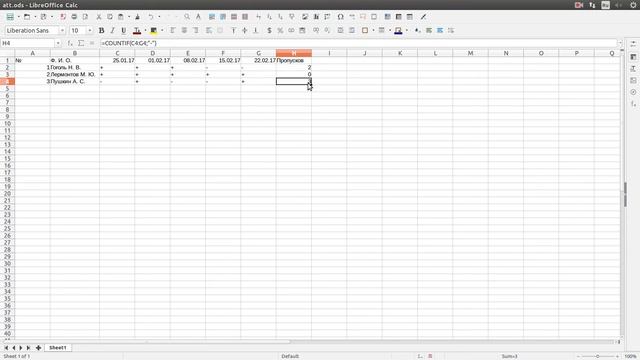This screenshot has width=640, height=360.
Task: Select the date cell 22.02.17
Action: pos(258,60)
